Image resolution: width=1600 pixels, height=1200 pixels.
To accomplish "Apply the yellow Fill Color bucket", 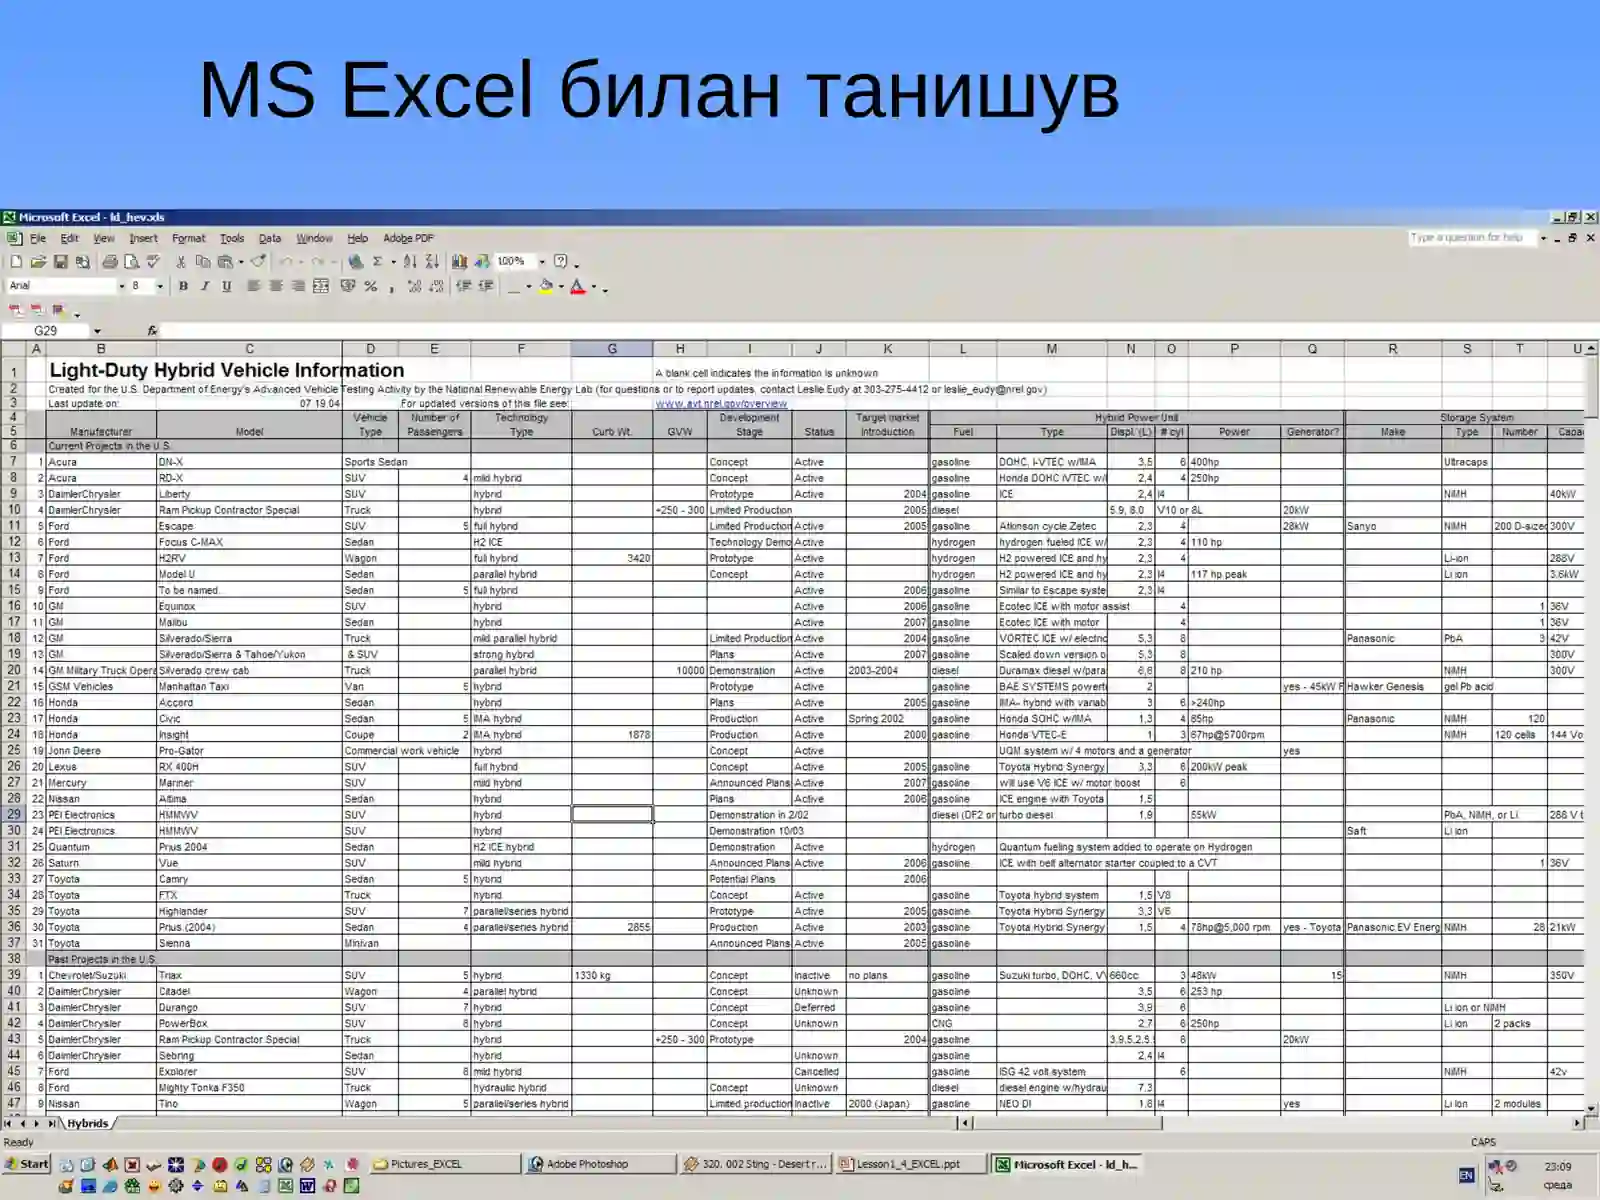I will pyautogui.click(x=546, y=286).
